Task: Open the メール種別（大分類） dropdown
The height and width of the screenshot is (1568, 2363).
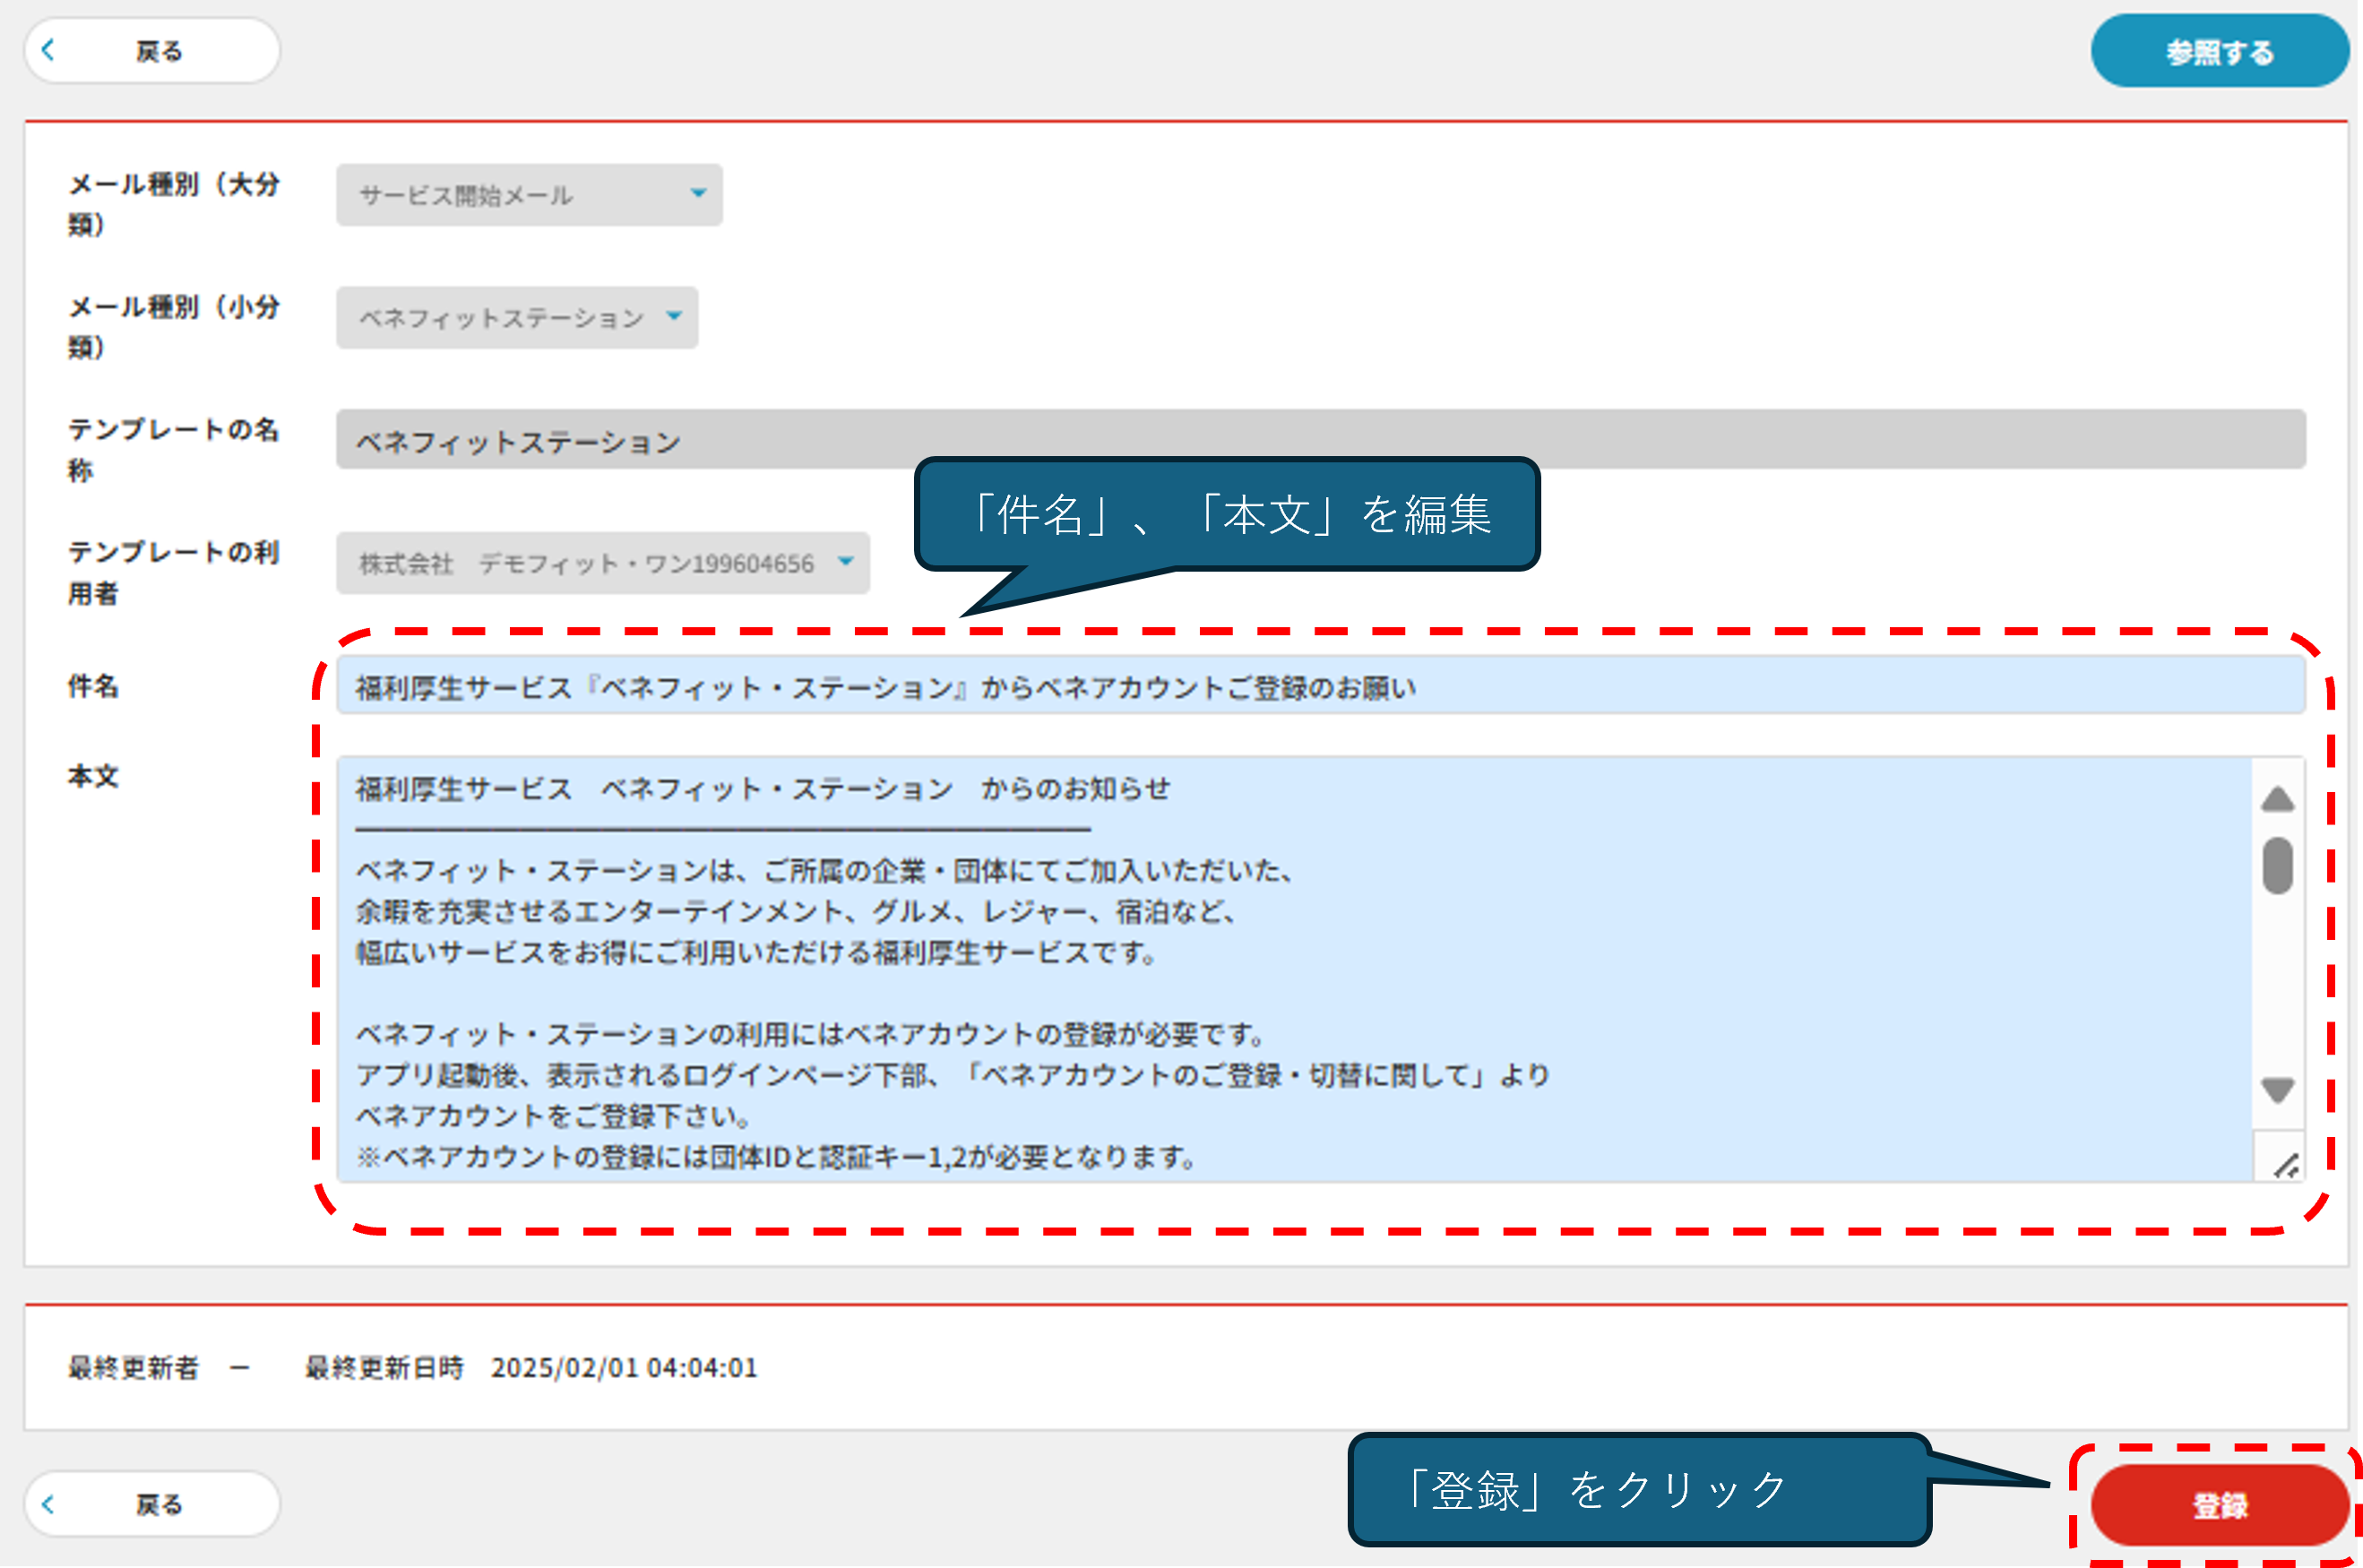Action: tap(529, 194)
